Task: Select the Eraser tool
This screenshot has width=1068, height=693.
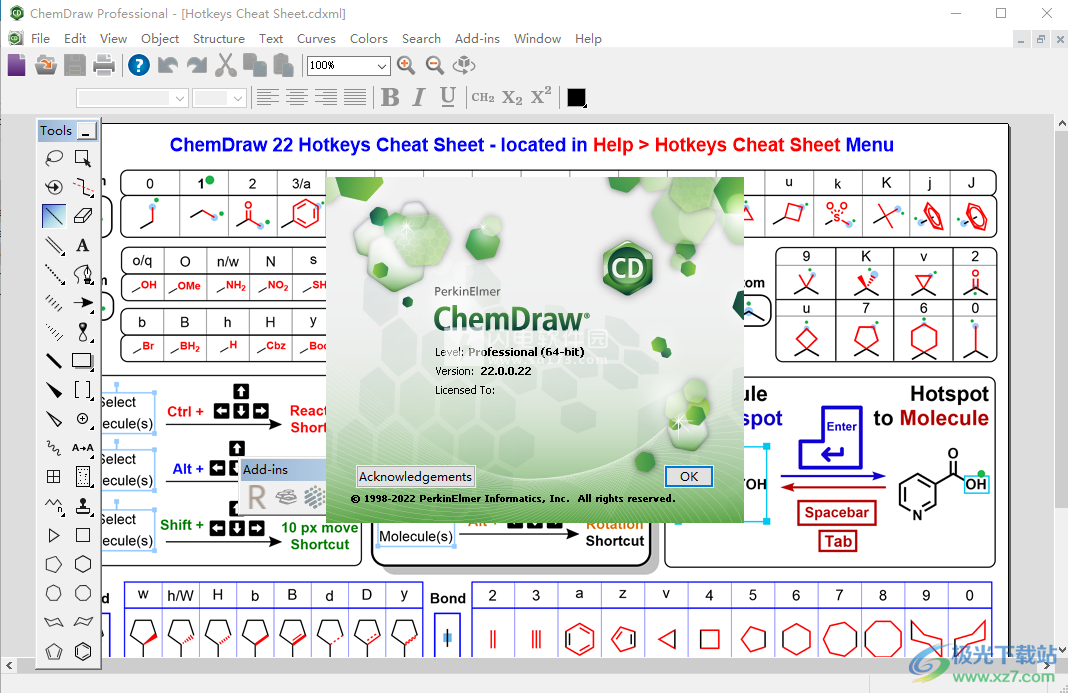Action: [x=83, y=216]
